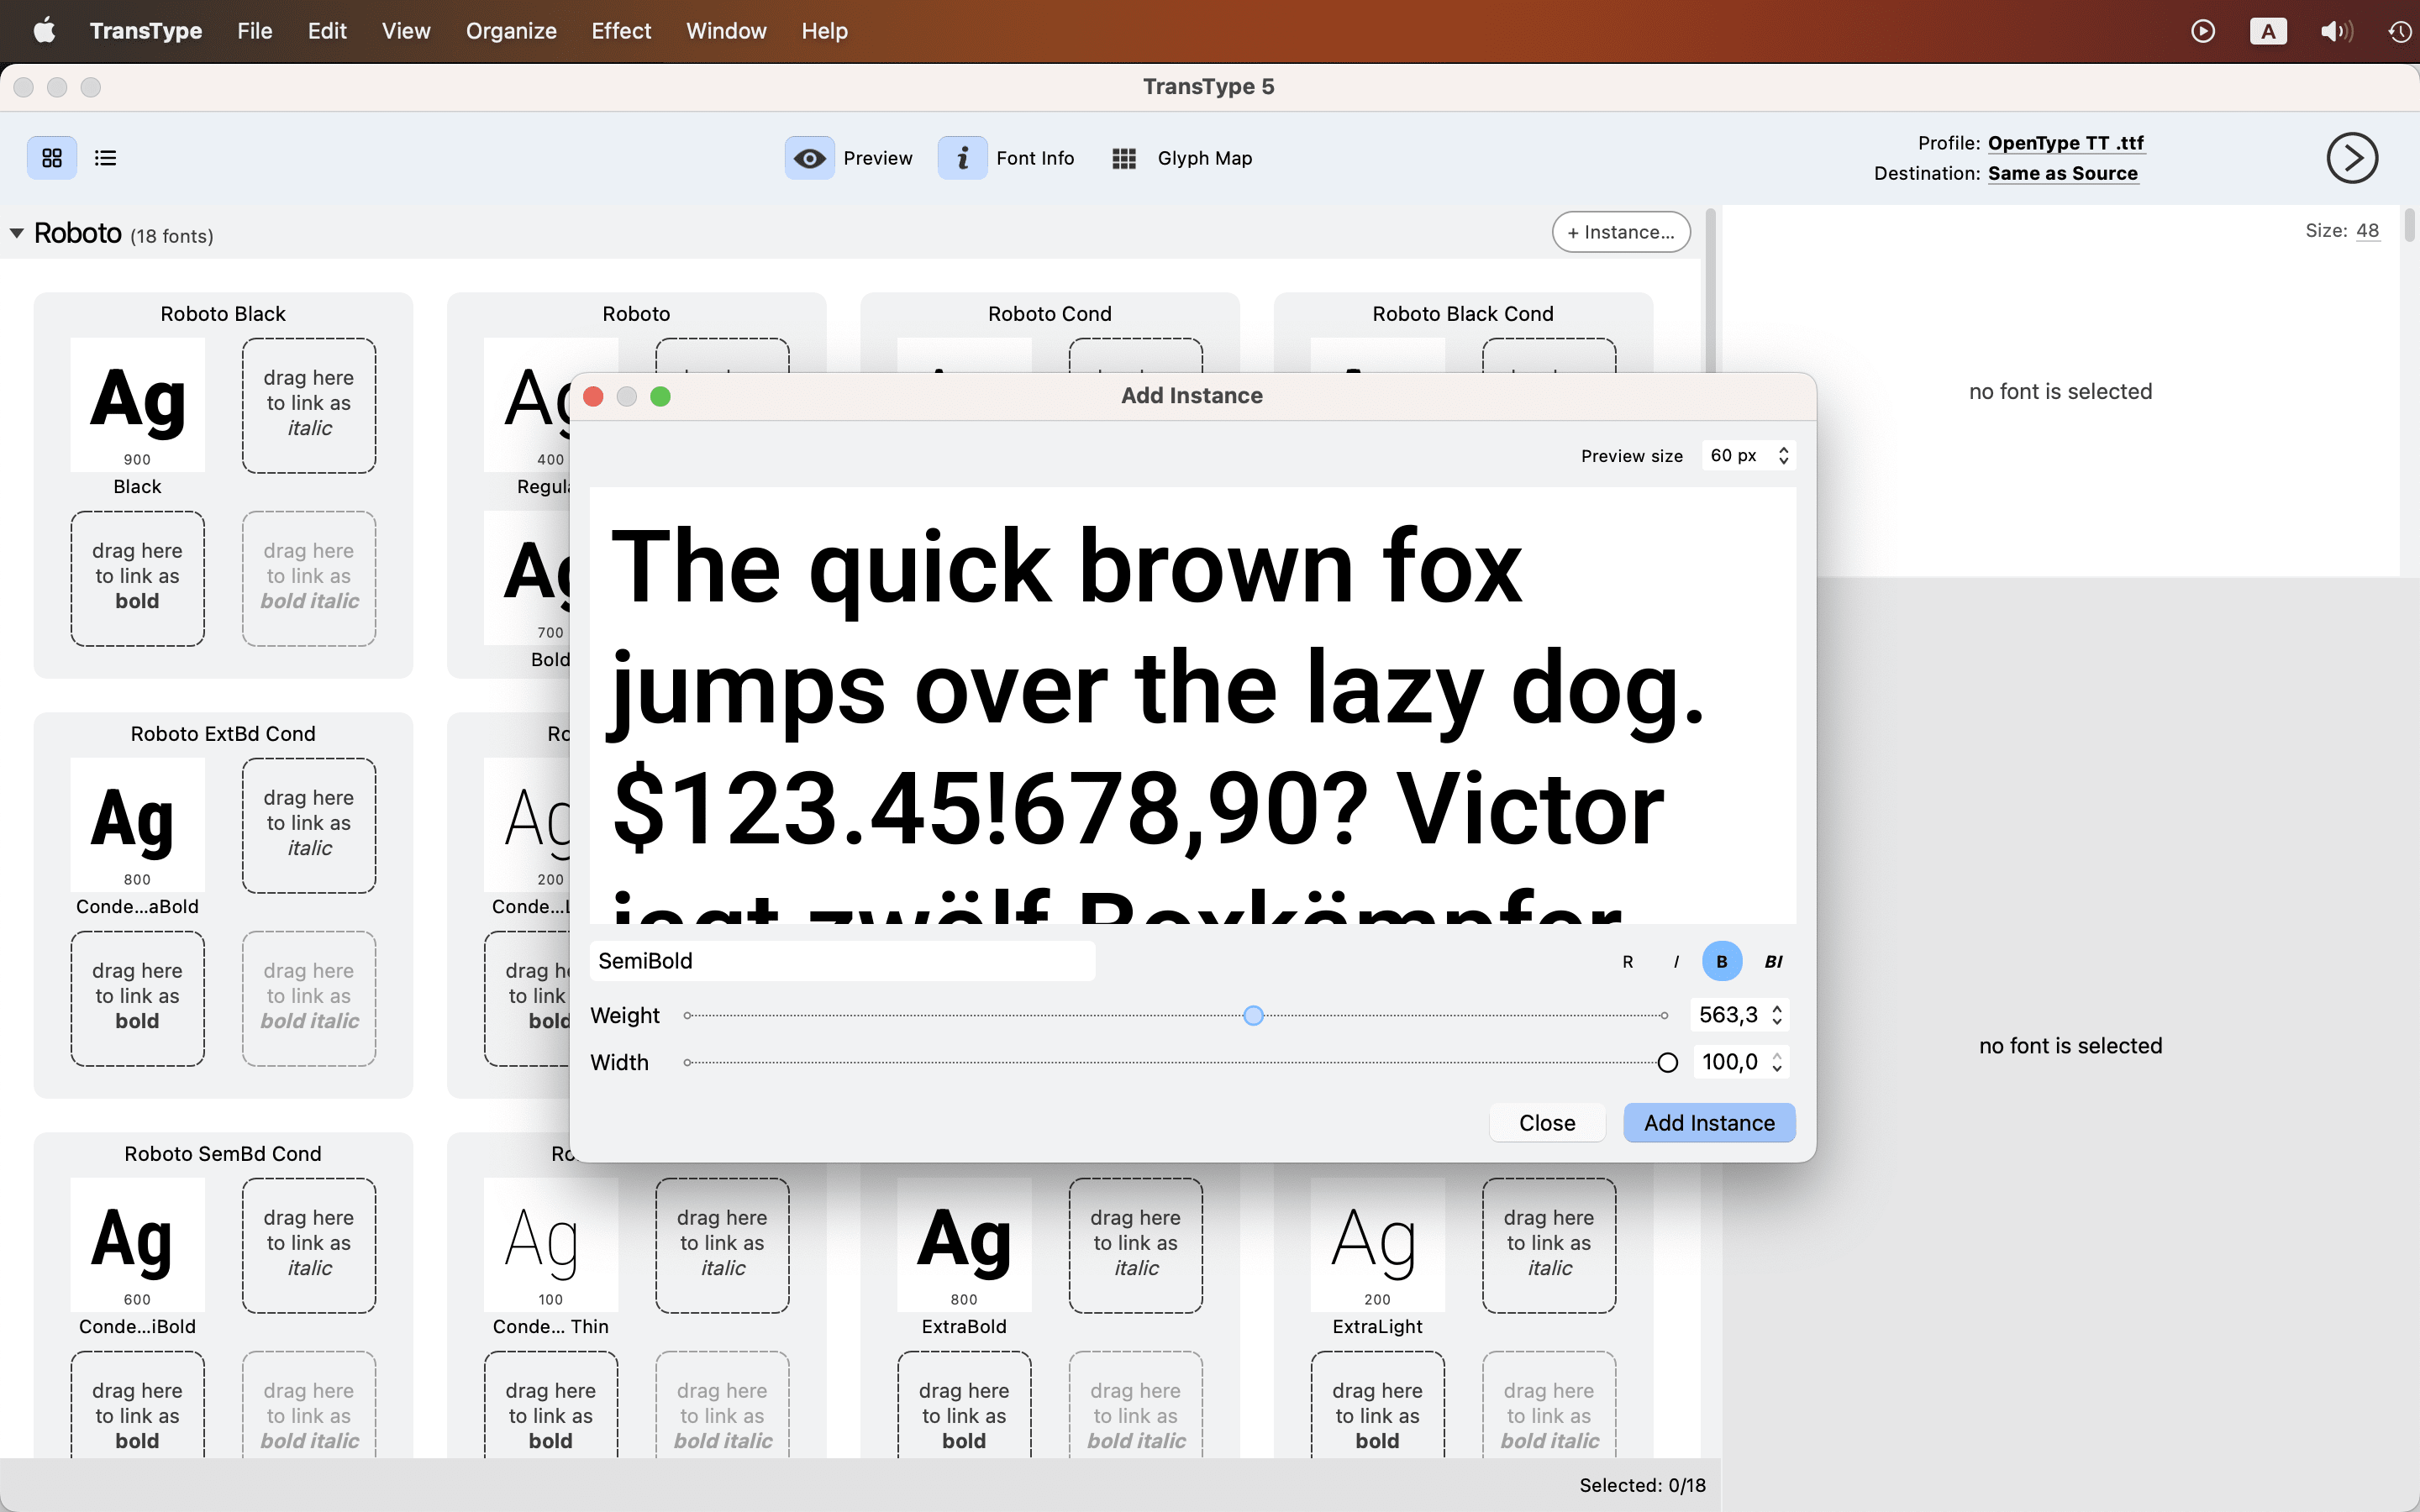Click the + Instance... button

(1621, 232)
